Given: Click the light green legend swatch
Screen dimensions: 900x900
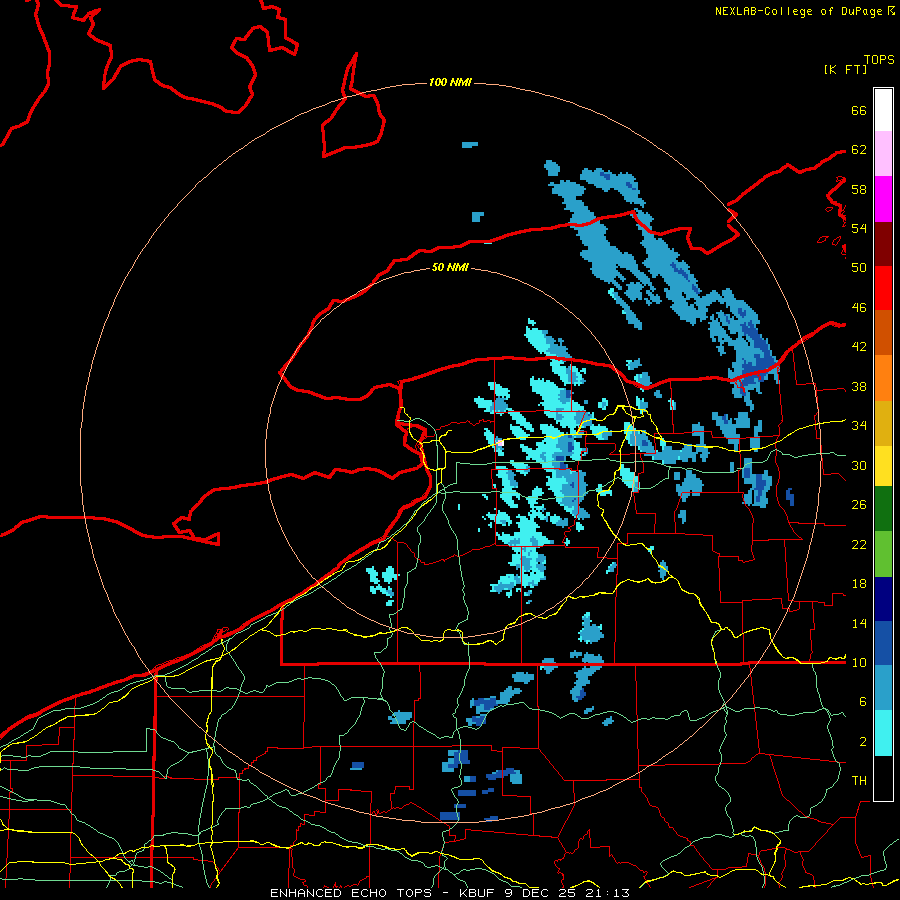Looking at the screenshot, I should click(883, 554).
